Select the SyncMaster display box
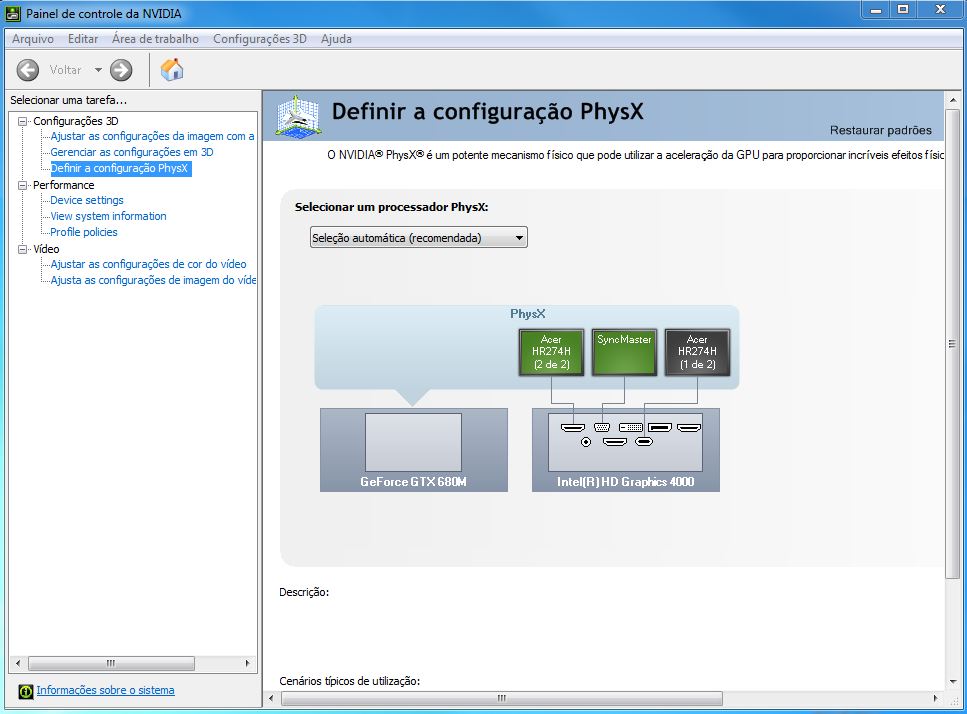This screenshot has width=967, height=714. pyautogui.click(x=624, y=352)
